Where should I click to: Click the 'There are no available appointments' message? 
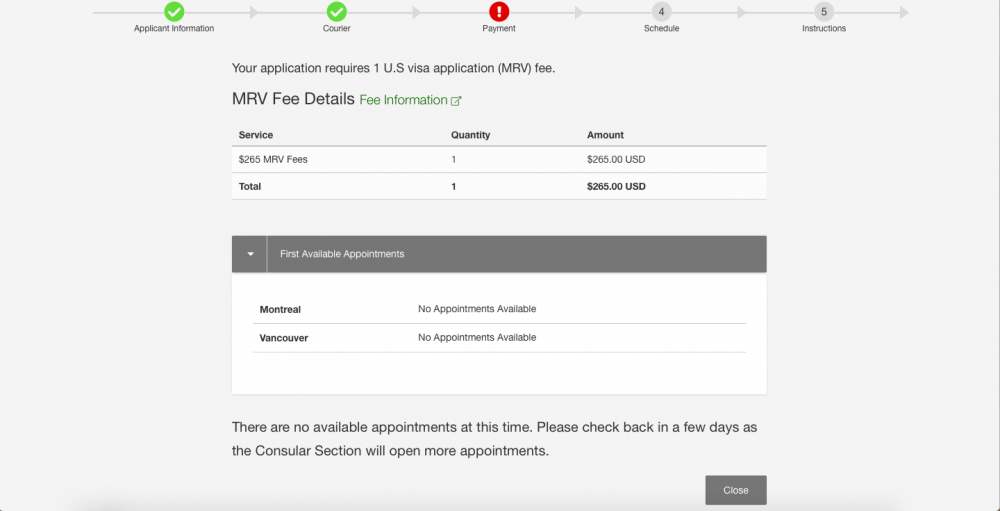pyautogui.click(x=495, y=439)
